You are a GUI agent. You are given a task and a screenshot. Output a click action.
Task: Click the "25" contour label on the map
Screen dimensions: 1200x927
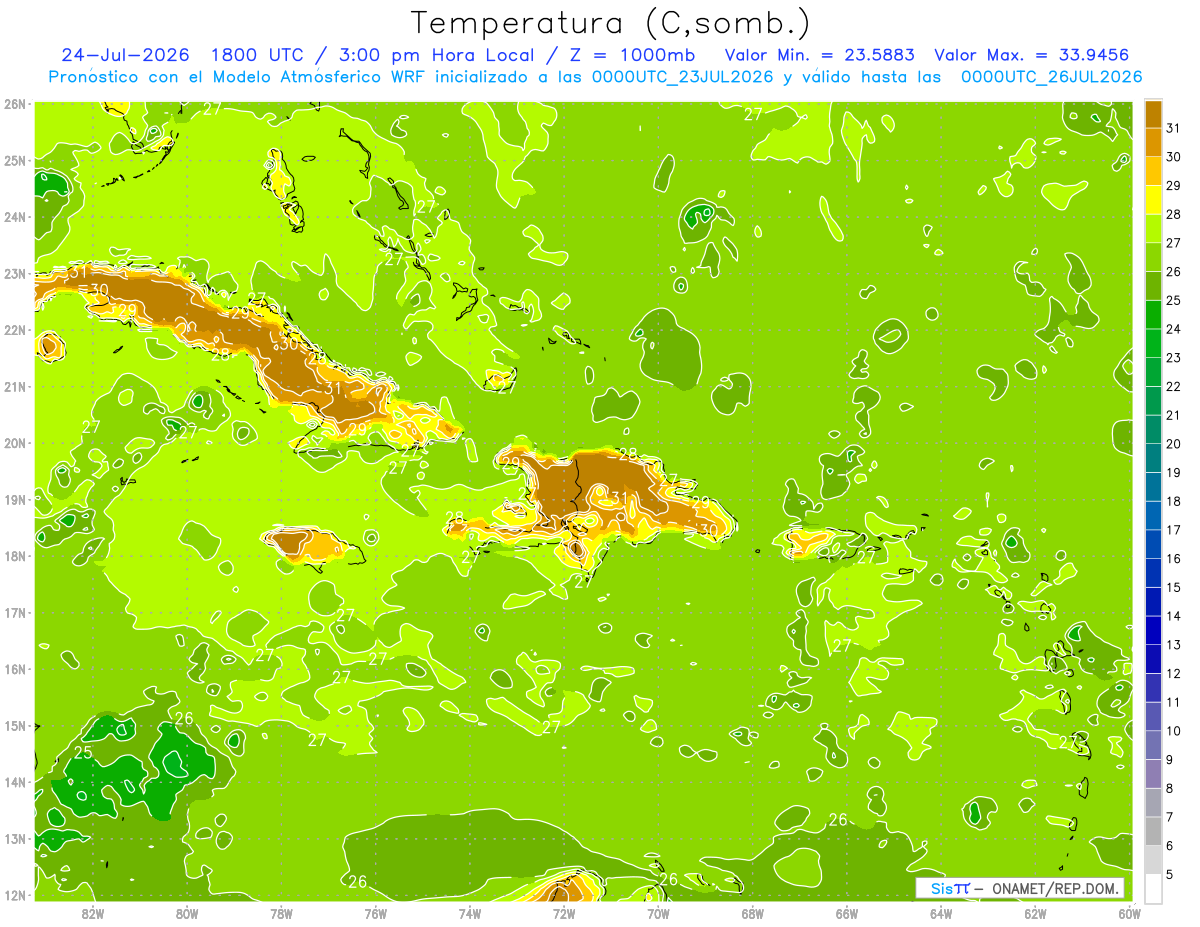tap(84, 752)
